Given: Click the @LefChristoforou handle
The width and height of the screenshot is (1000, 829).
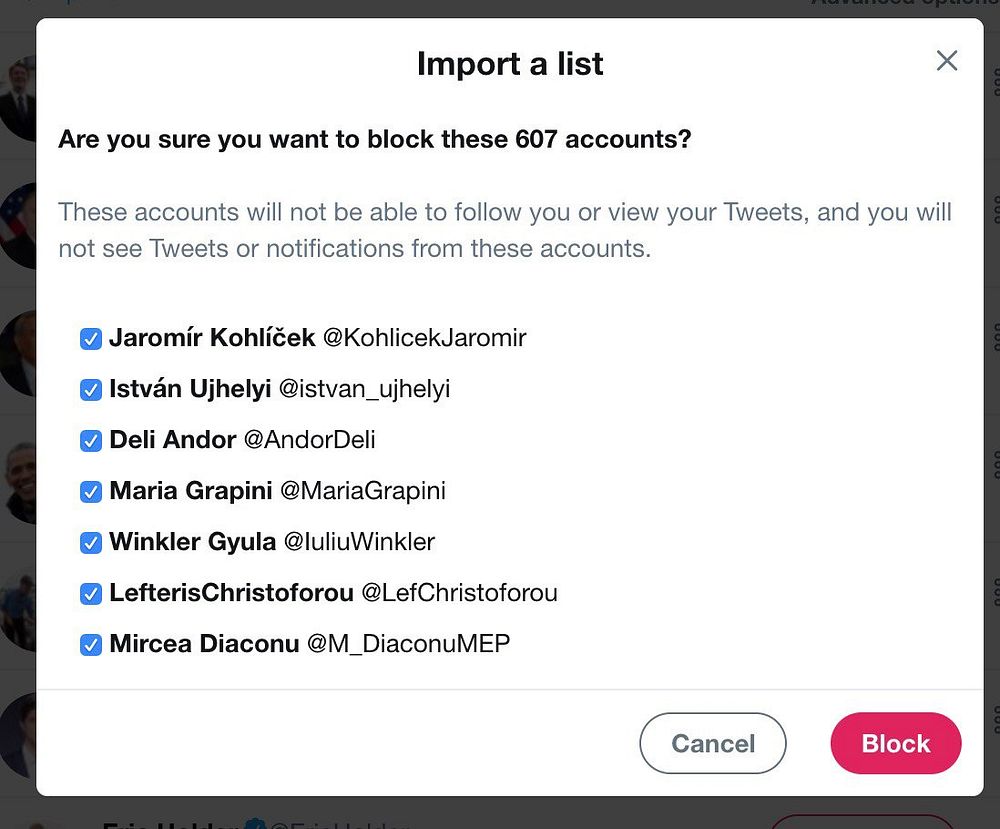Looking at the screenshot, I should [459, 593].
